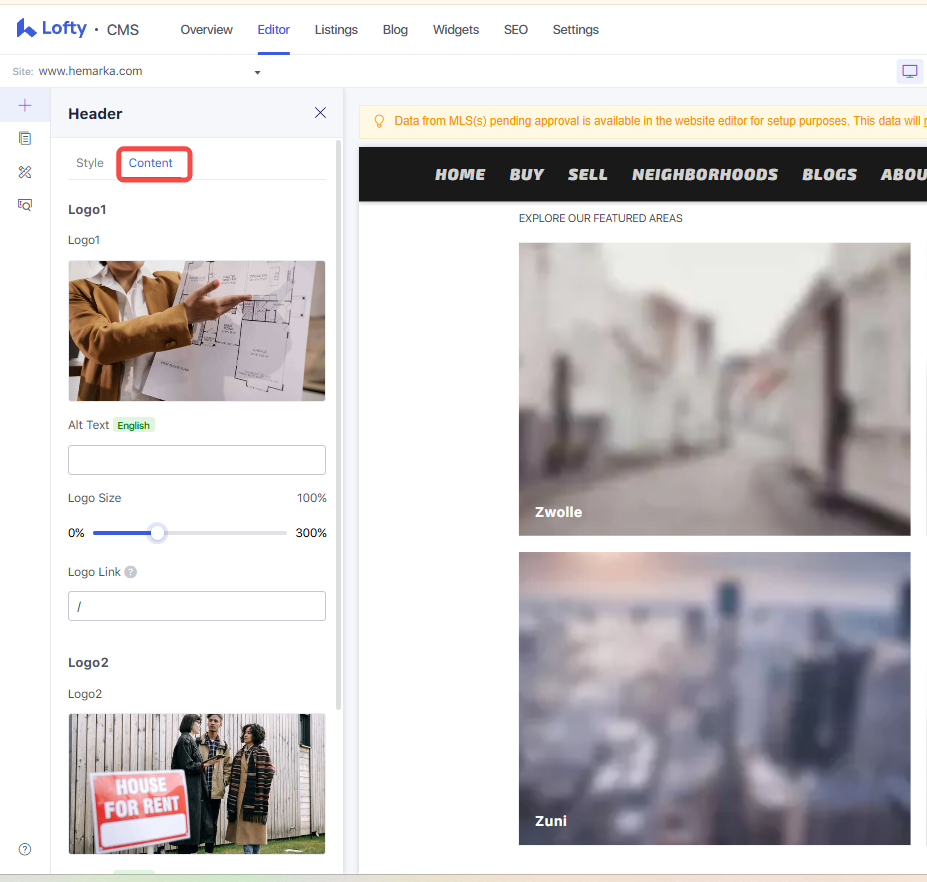The image size is (927, 882).
Task: Focus the Logo Link input field
Action: [x=196, y=606]
